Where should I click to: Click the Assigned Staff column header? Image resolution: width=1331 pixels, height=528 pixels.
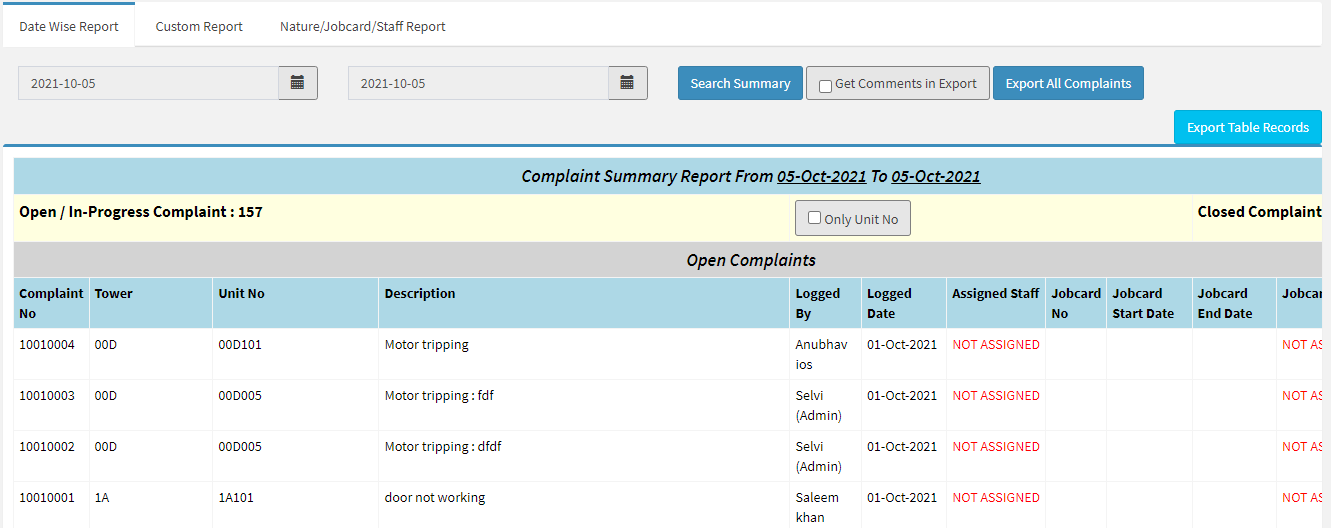click(995, 293)
